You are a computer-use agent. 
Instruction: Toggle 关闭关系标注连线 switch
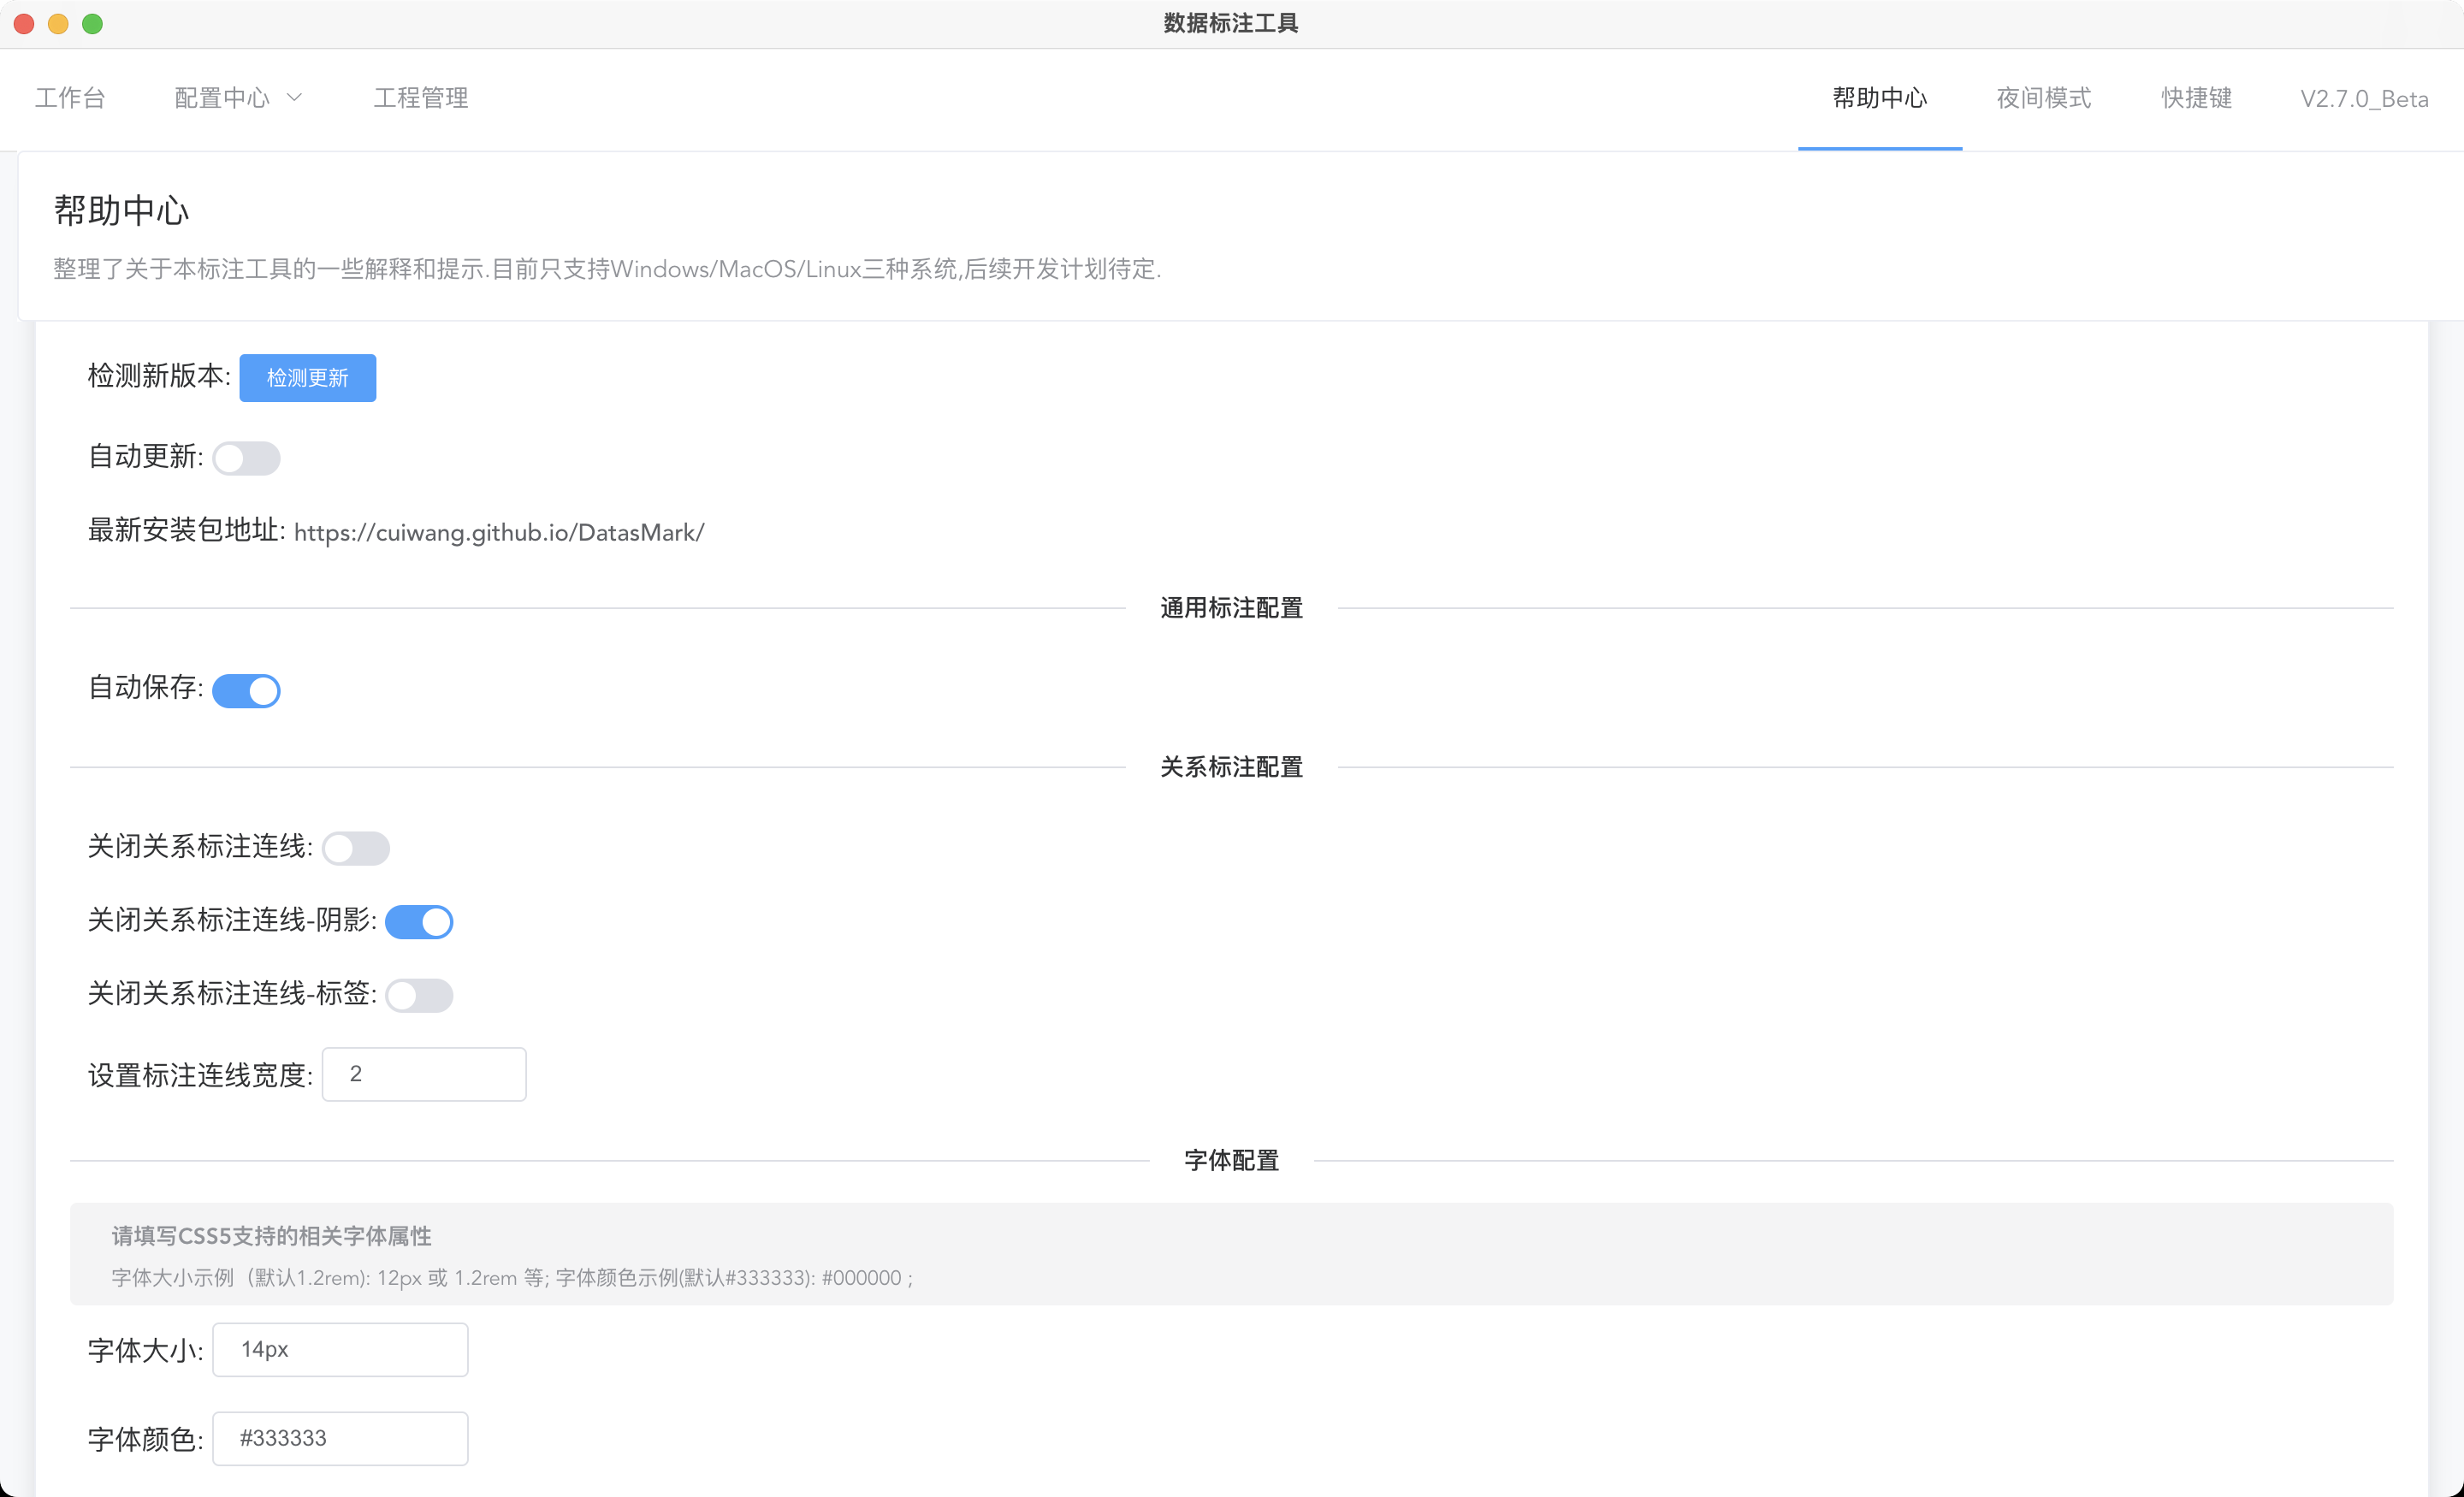click(355, 849)
